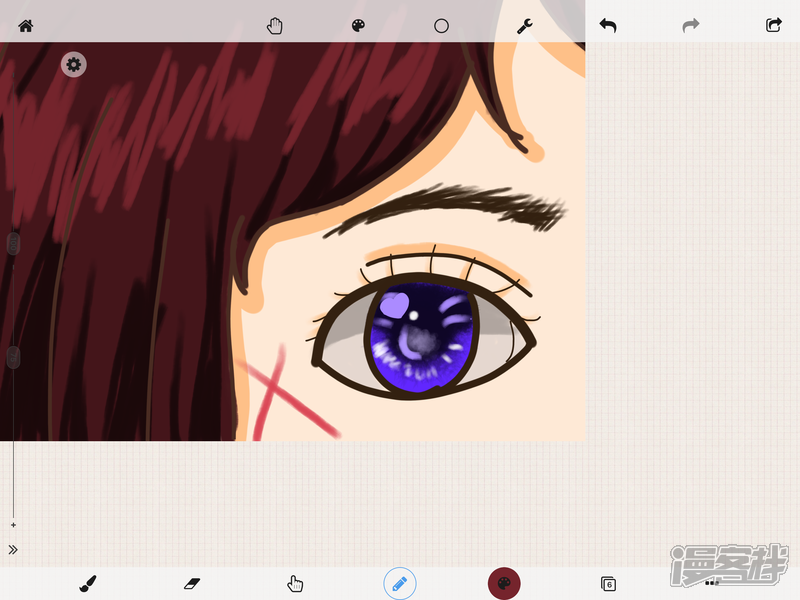This screenshot has height=600, width=800.
Task: Redo the undone stroke
Action: point(691,26)
